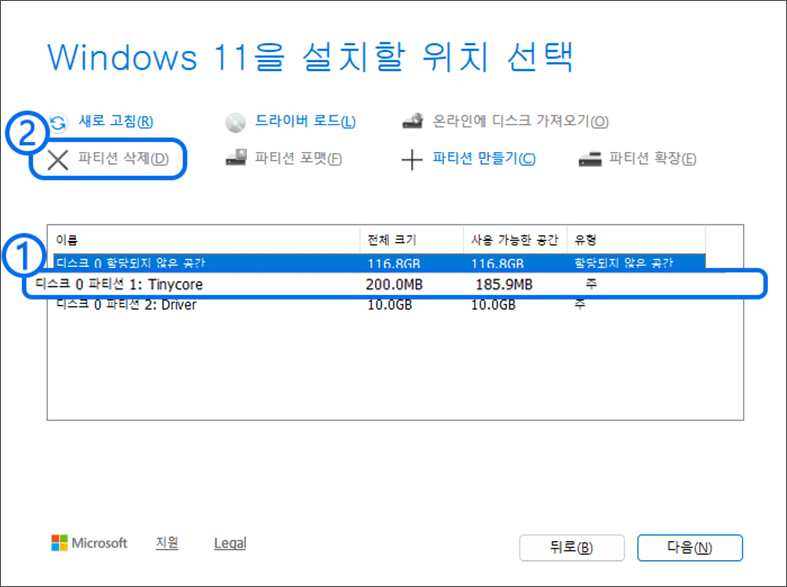The image size is (787, 587).
Task: Click the Load driver disc icon
Action: (235, 122)
